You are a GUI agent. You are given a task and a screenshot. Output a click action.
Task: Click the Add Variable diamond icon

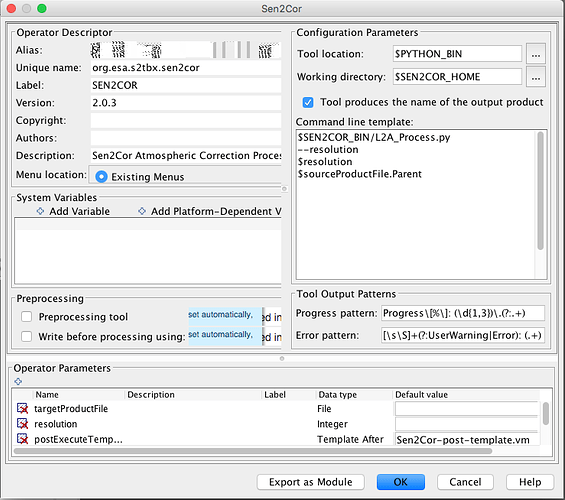[40, 211]
